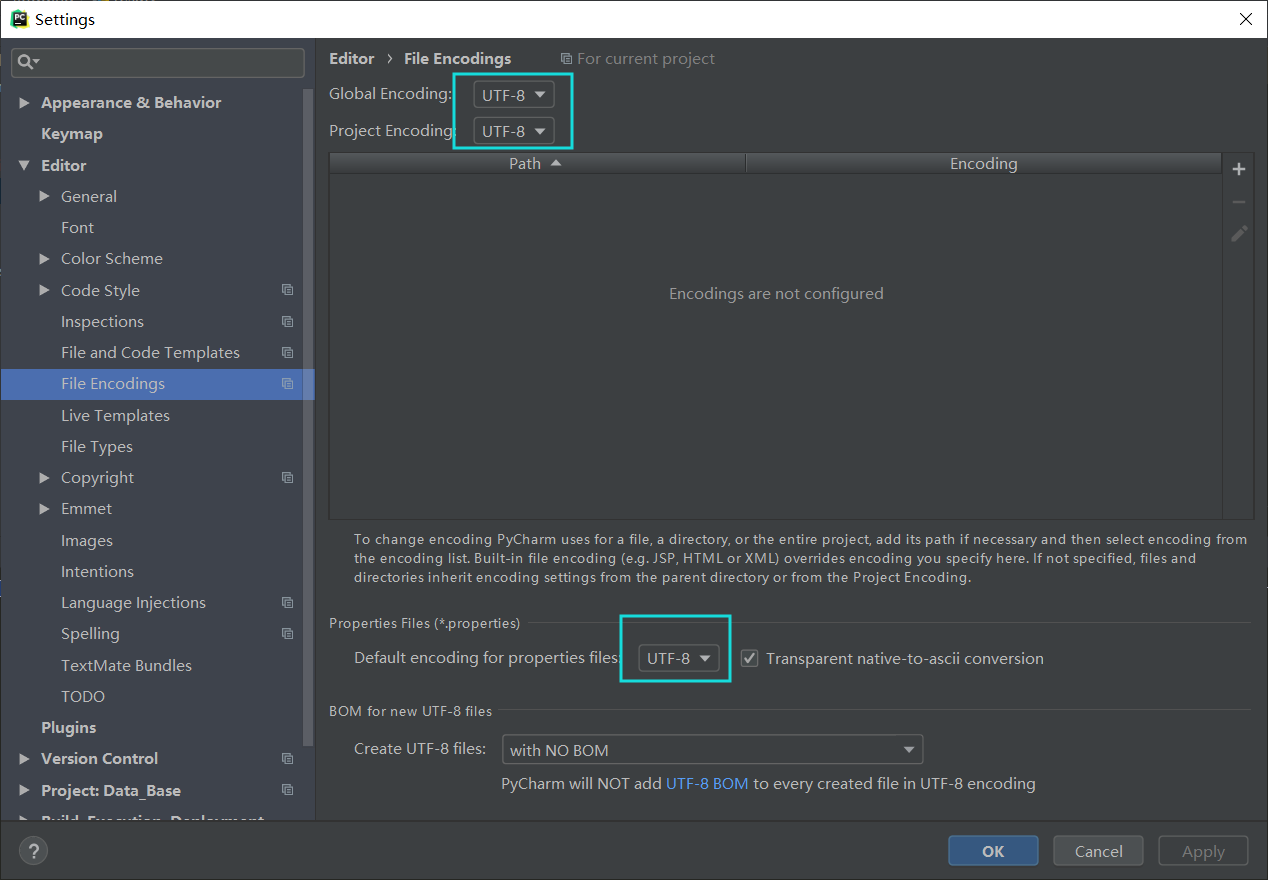Click project-level icon next to Version Control
The image size is (1268, 880).
click(x=288, y=758)
